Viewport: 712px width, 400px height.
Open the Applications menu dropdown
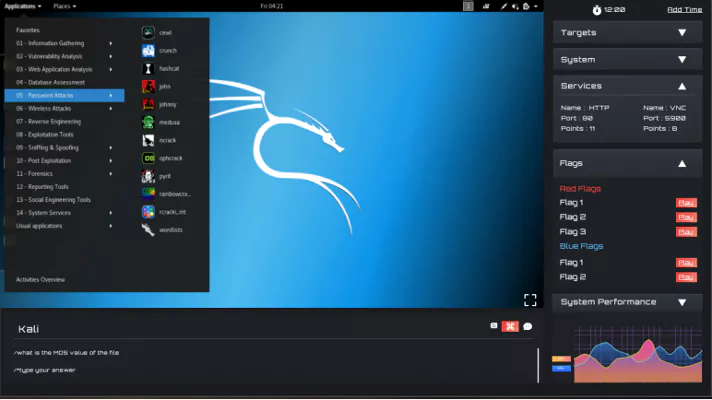[x=23, y=6]
